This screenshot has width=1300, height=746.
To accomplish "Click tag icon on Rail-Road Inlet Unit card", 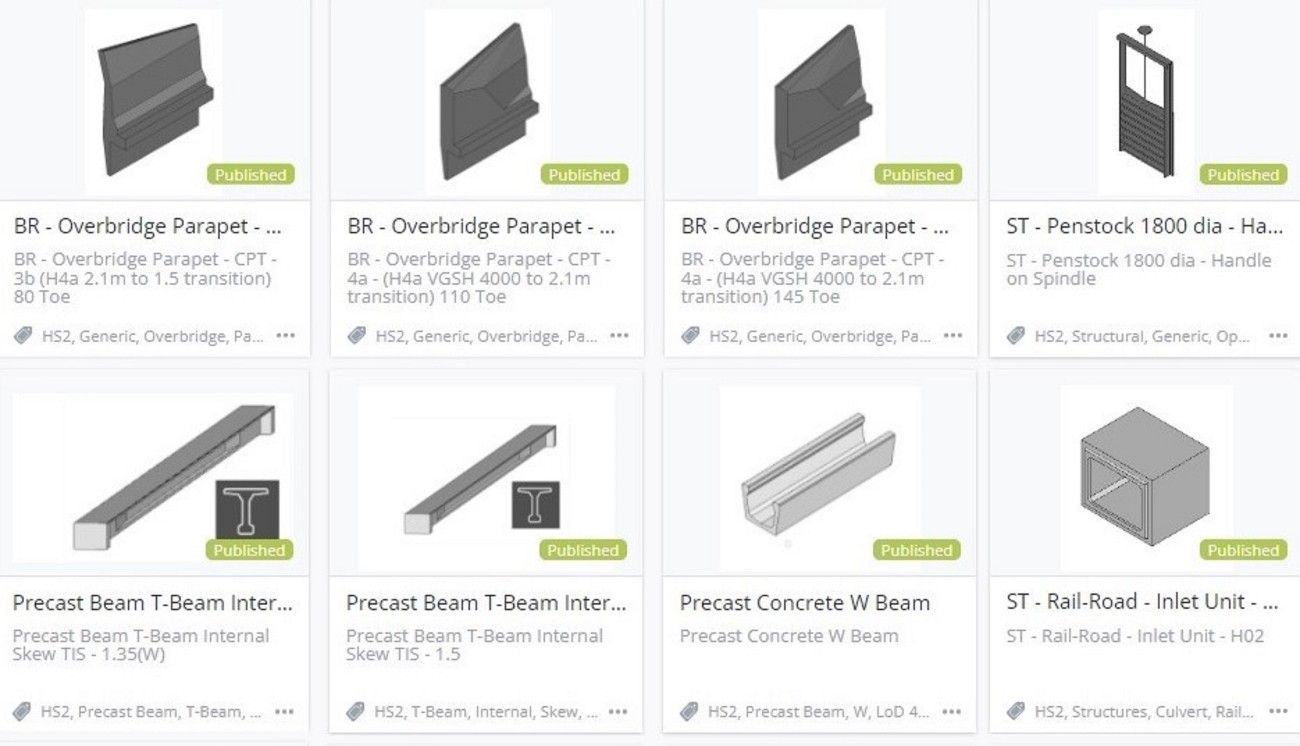I will pos(1016,712).
